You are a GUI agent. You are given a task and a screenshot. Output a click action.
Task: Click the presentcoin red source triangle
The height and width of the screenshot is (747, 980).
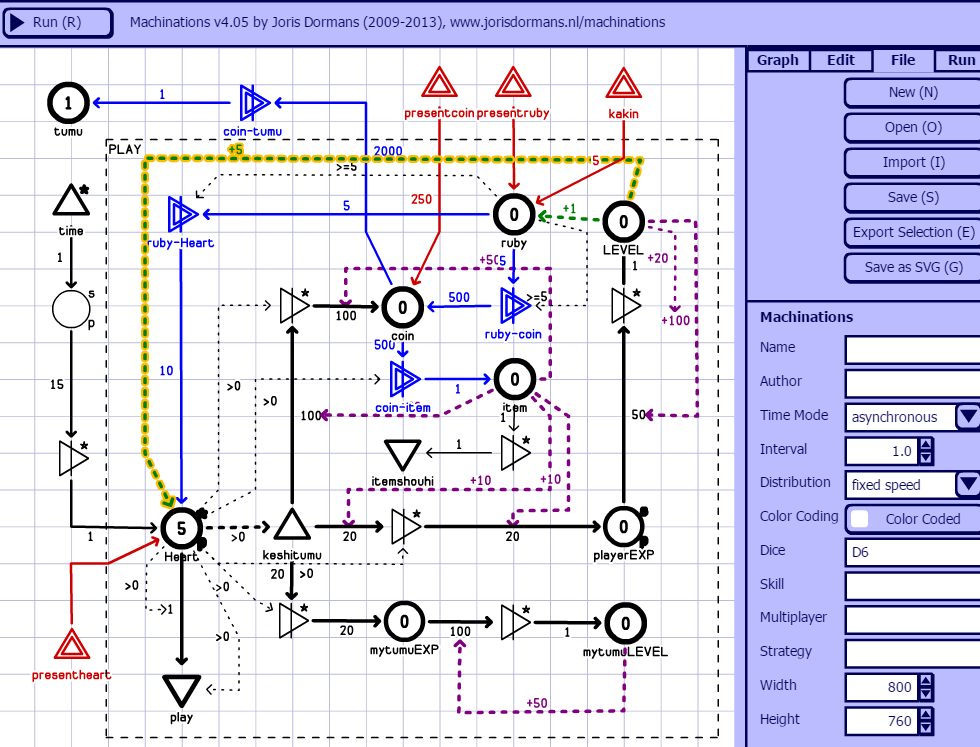click(x=438, y=85)
